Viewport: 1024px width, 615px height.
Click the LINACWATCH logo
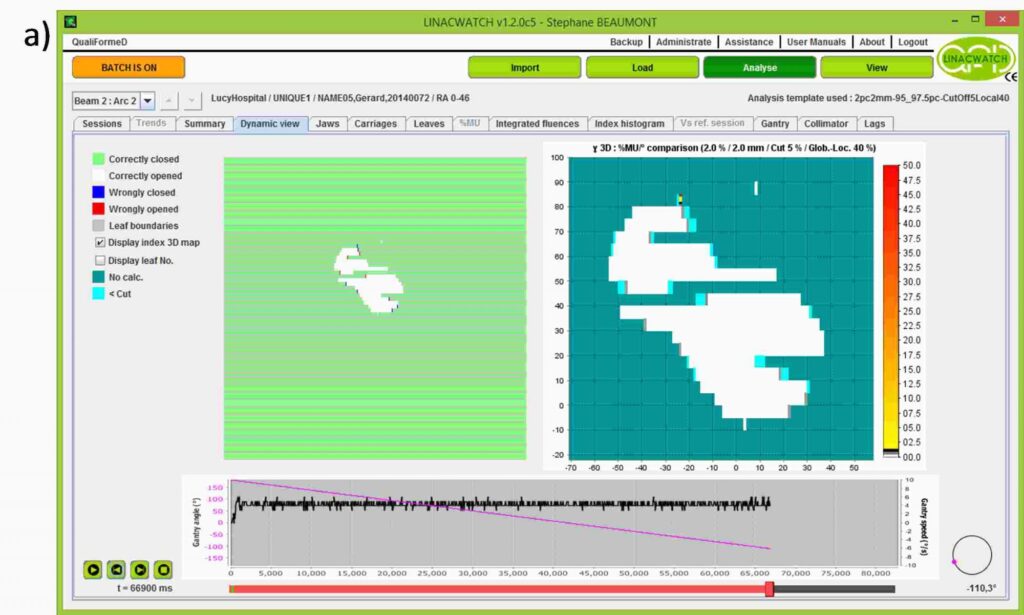975,59
